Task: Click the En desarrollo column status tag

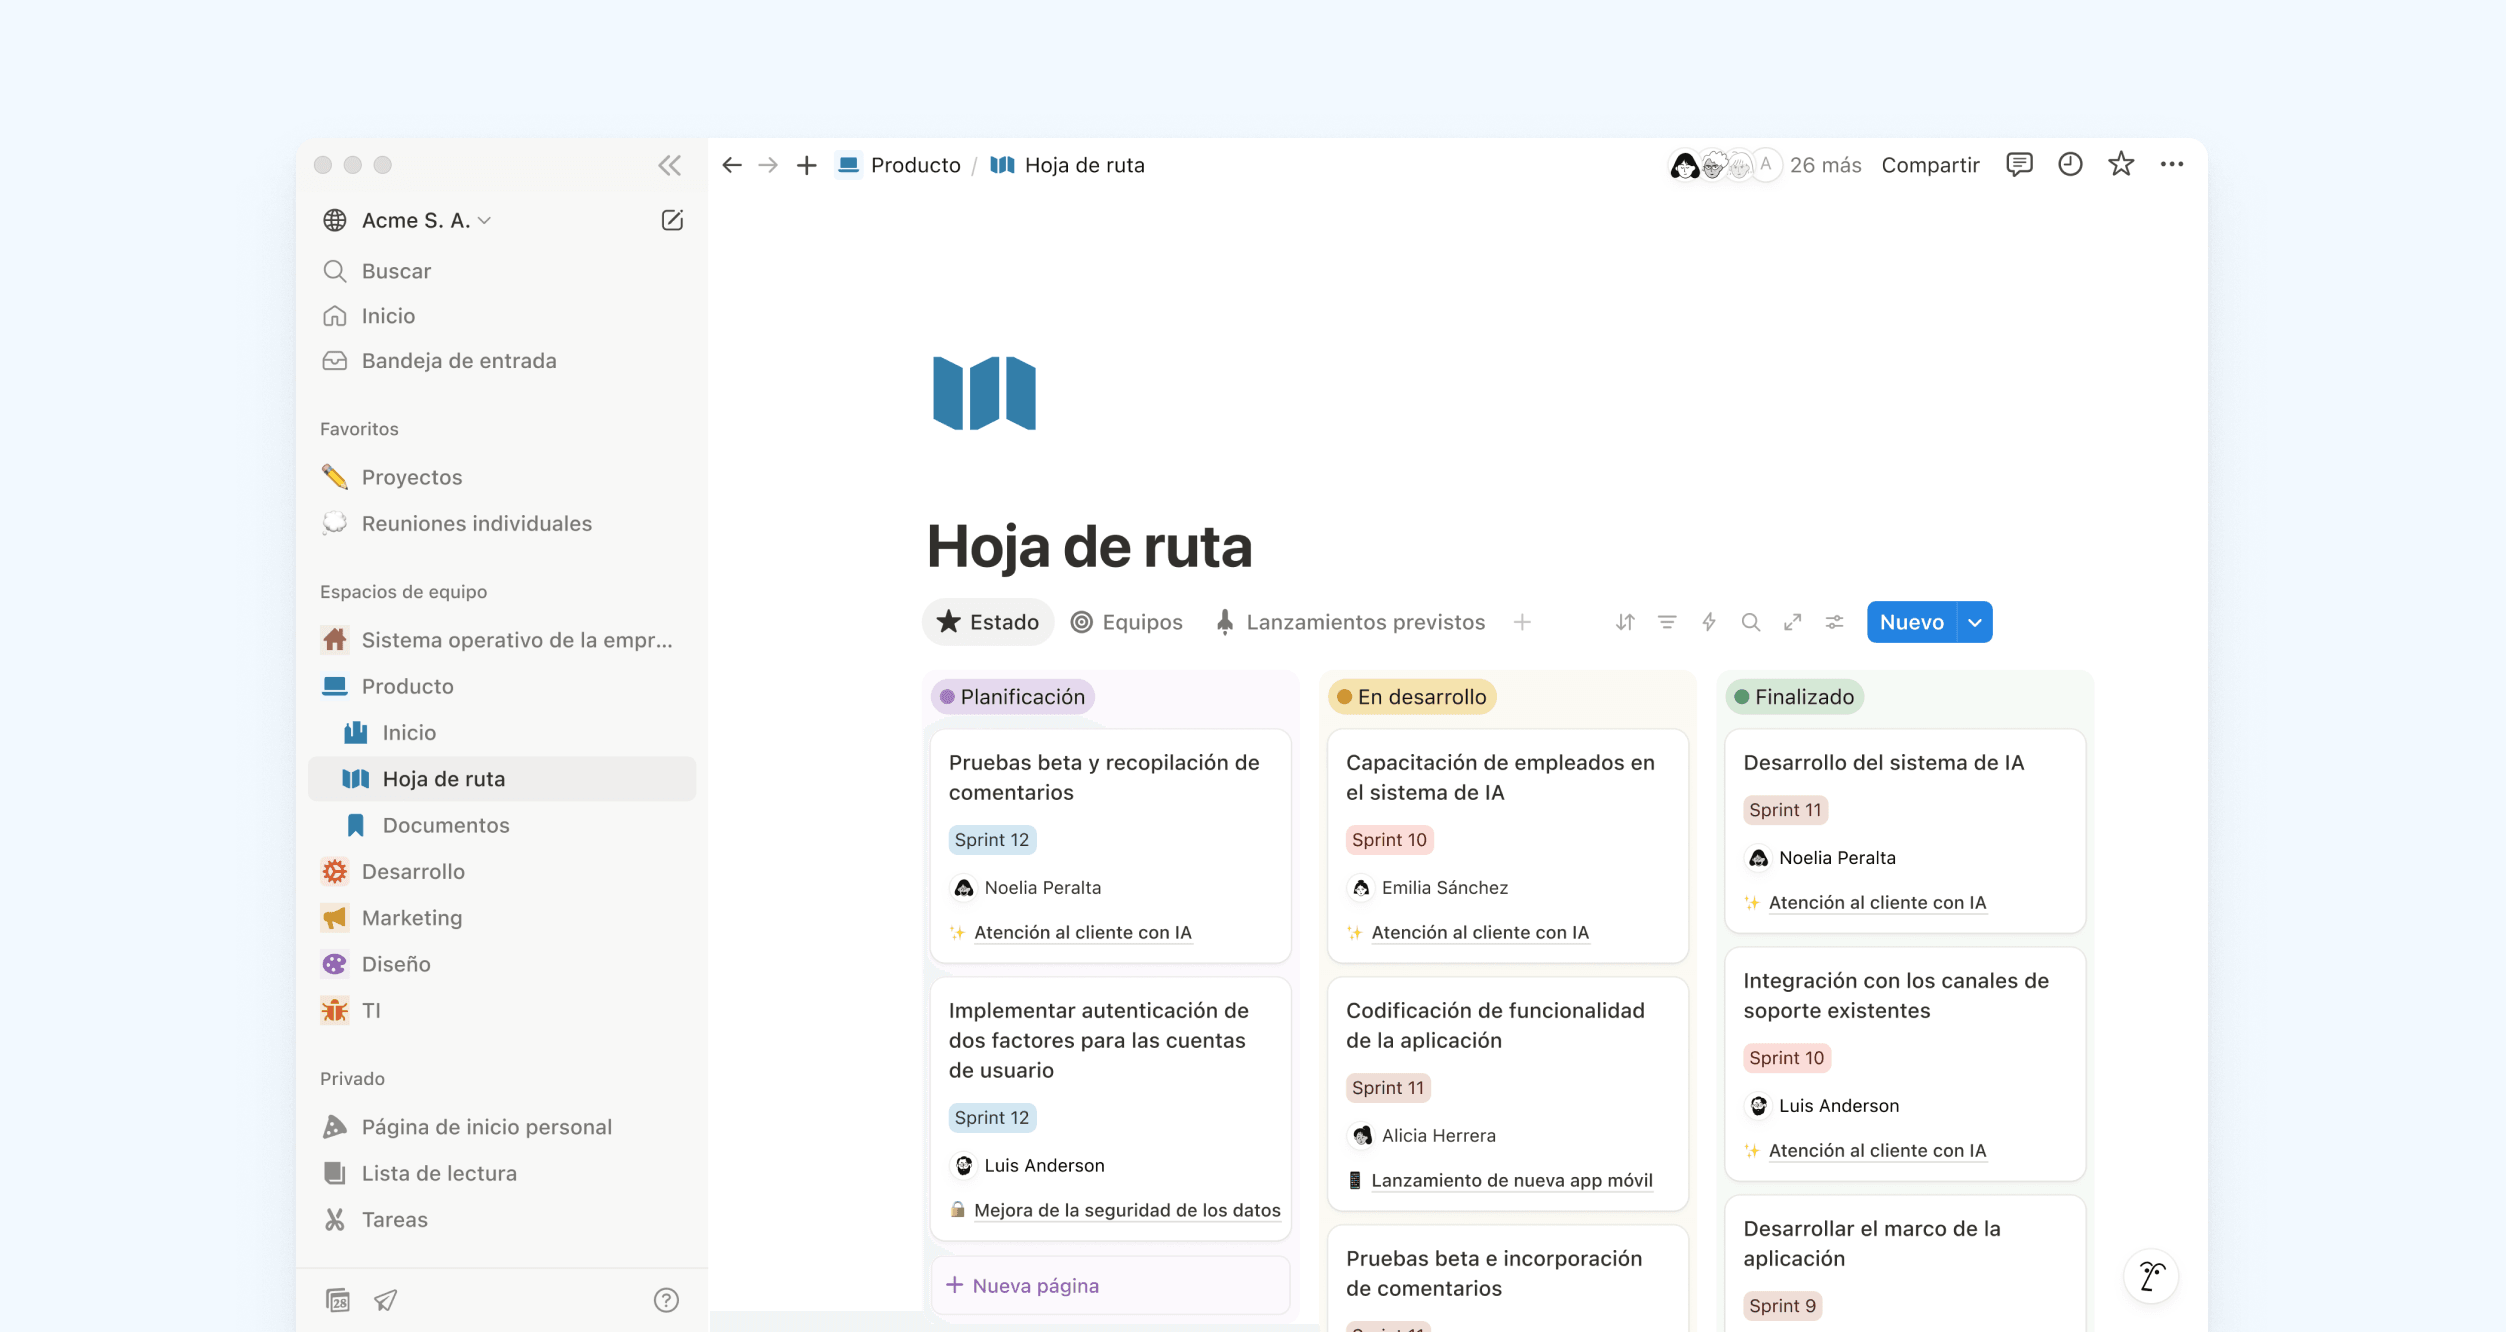Action: pos(1411,697)
